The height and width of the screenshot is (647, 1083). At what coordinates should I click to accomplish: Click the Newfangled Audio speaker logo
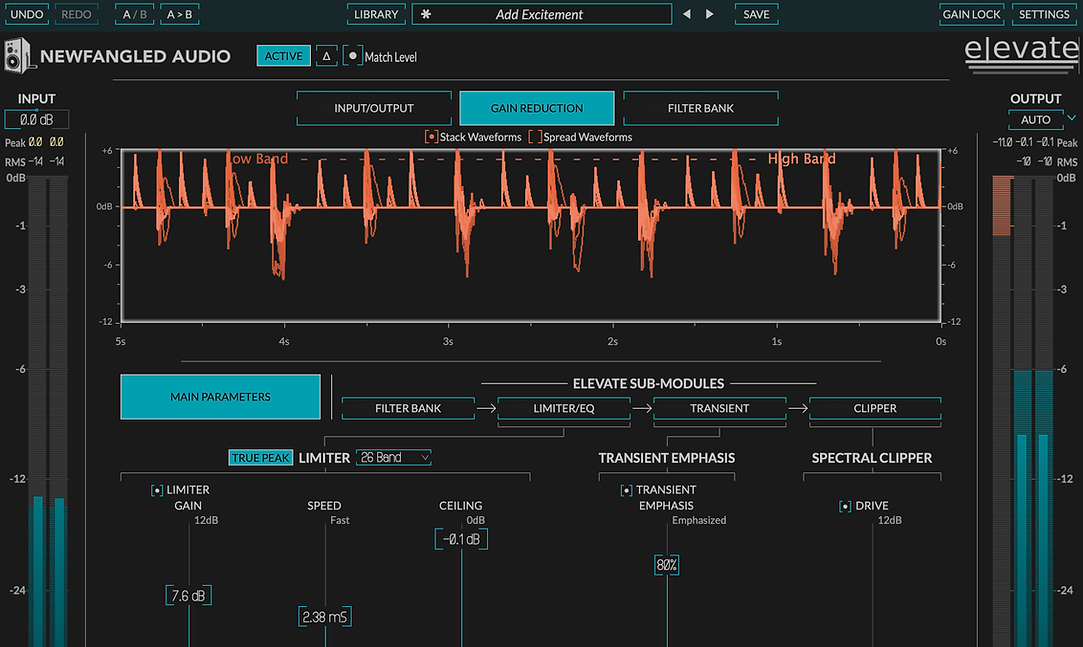18,56
